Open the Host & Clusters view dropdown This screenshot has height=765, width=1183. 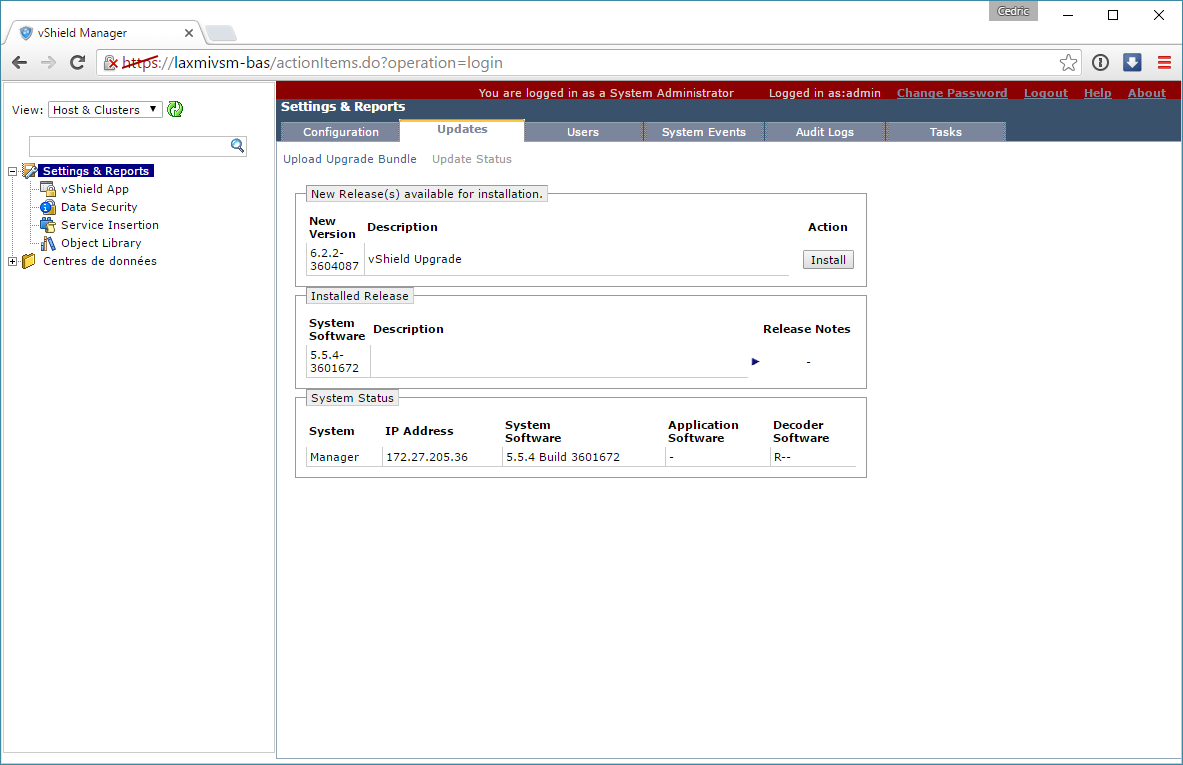pos(105,109)
